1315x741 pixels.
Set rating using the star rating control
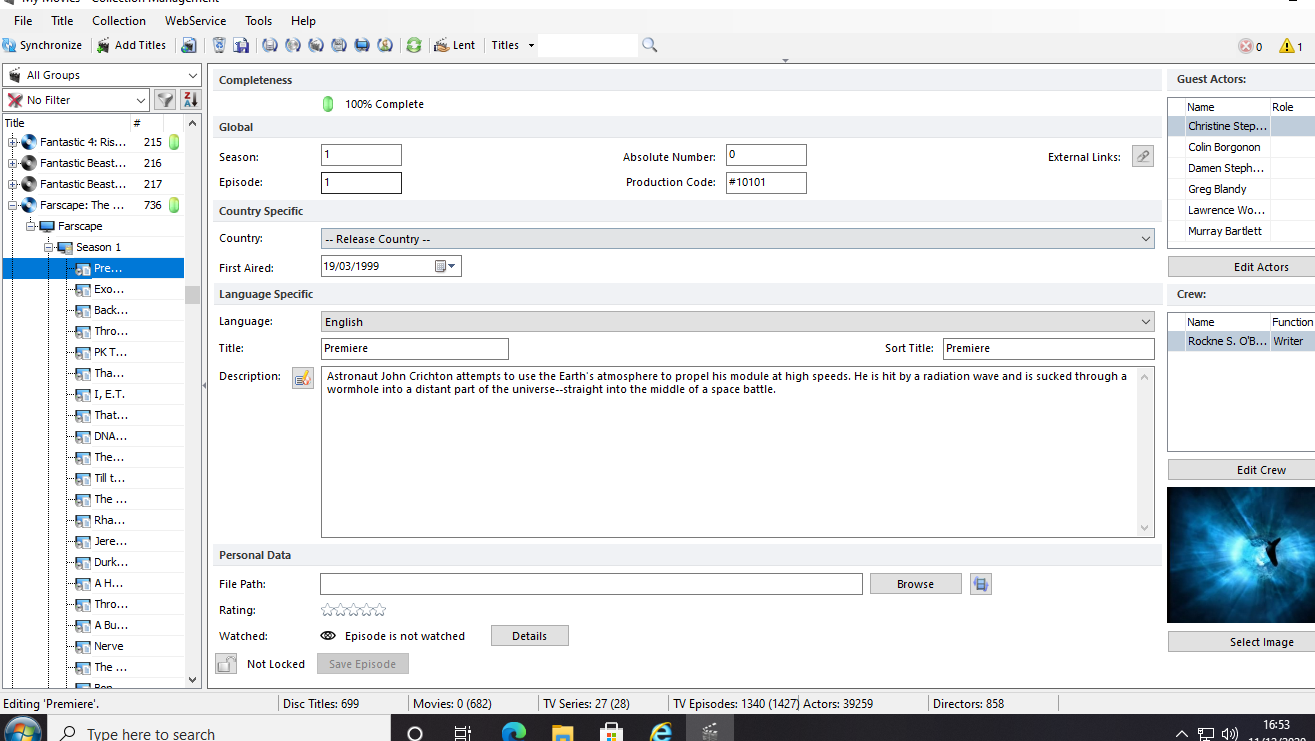pos(353,610)
